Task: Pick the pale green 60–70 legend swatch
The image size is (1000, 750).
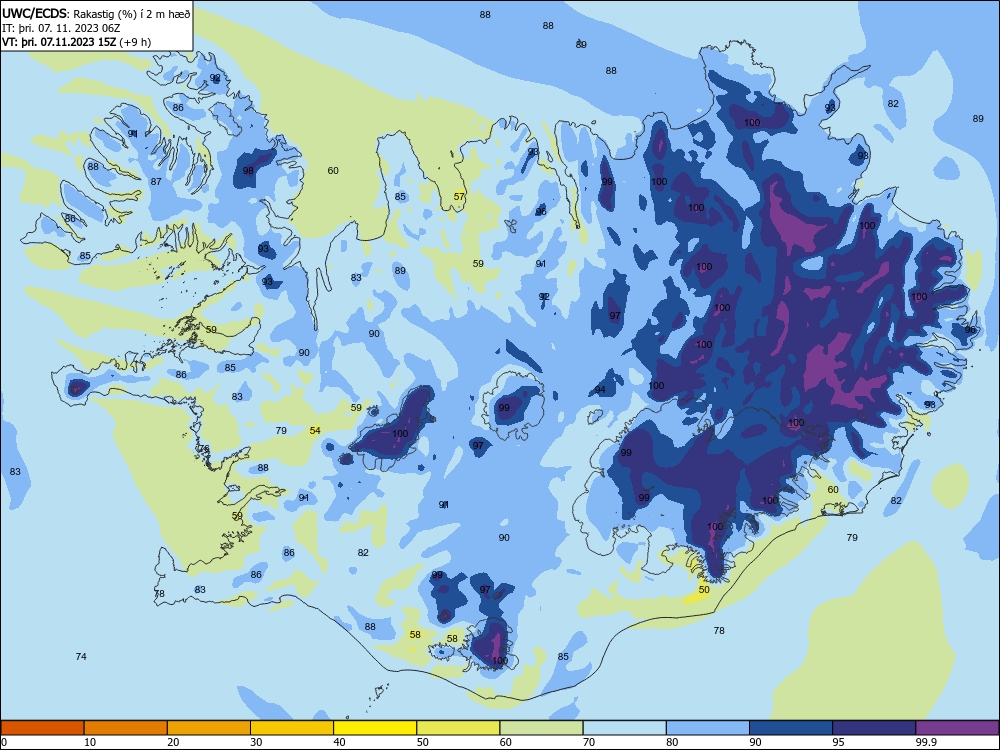Action: tap(541, 728)
